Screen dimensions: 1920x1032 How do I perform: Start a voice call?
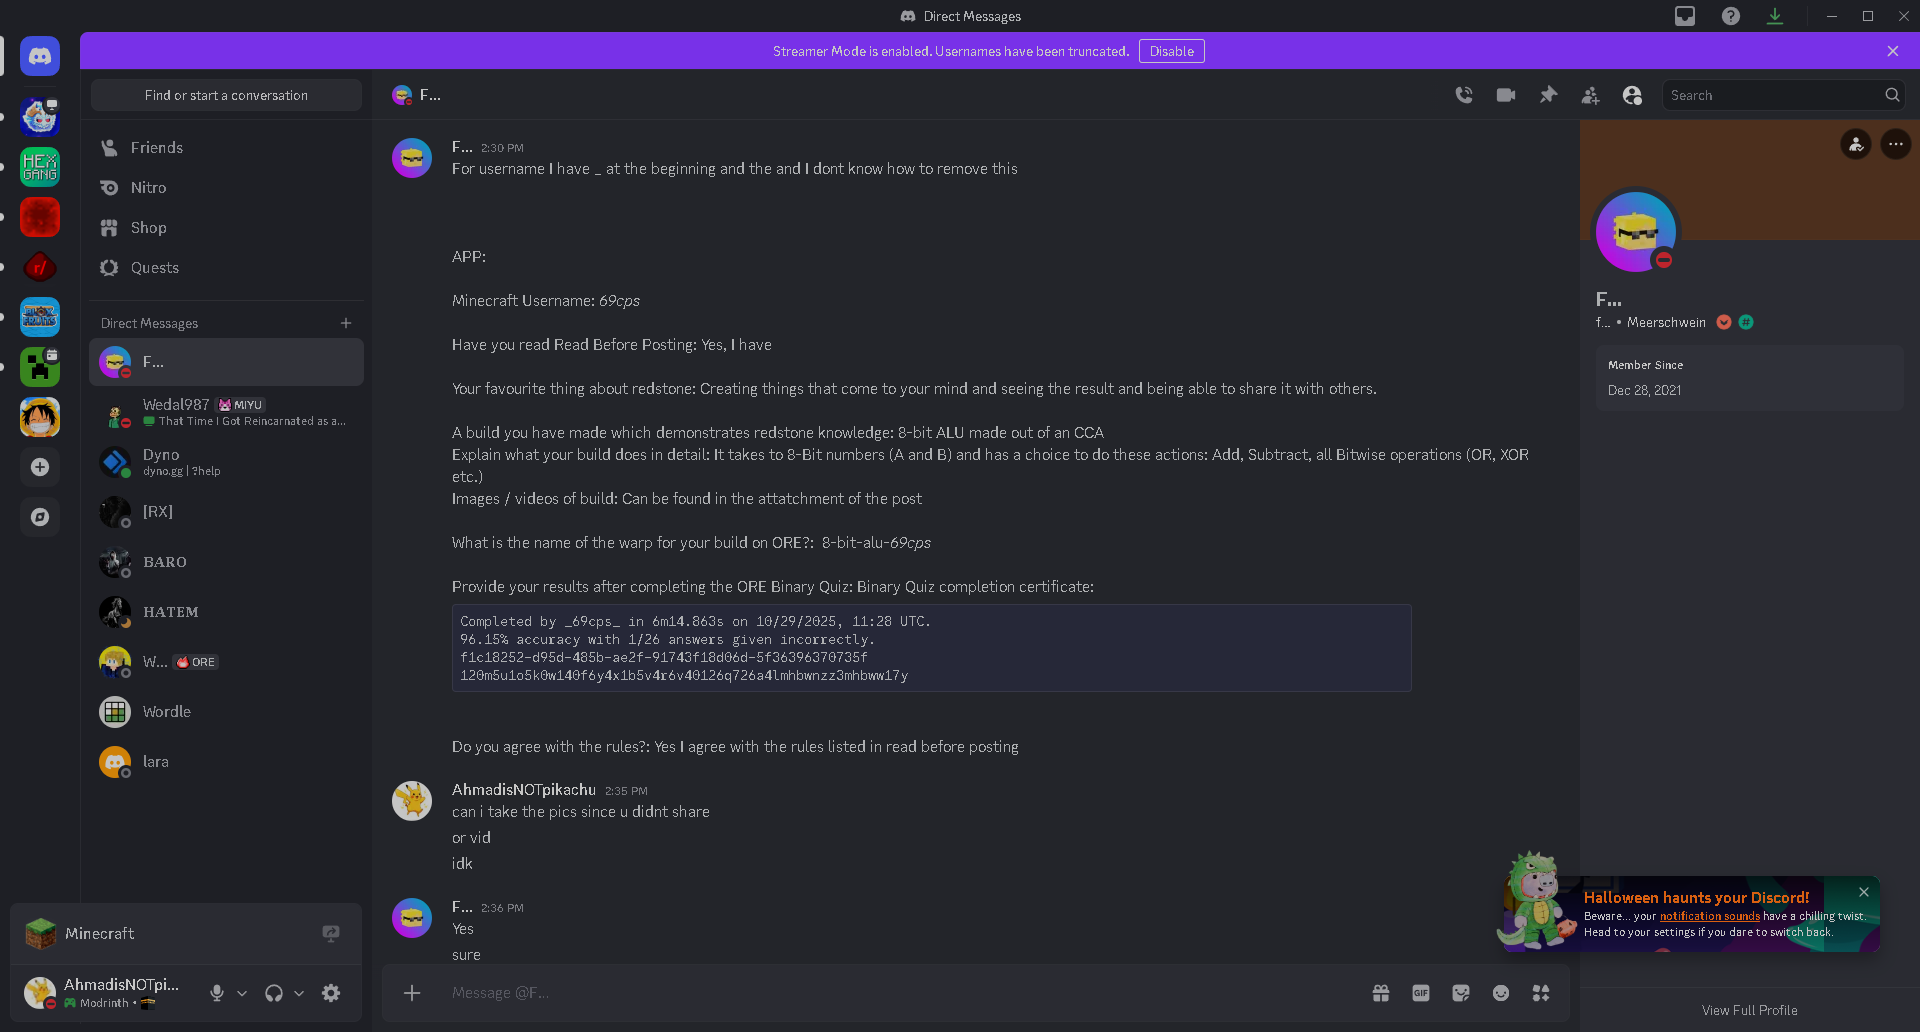coord(1464,95)
